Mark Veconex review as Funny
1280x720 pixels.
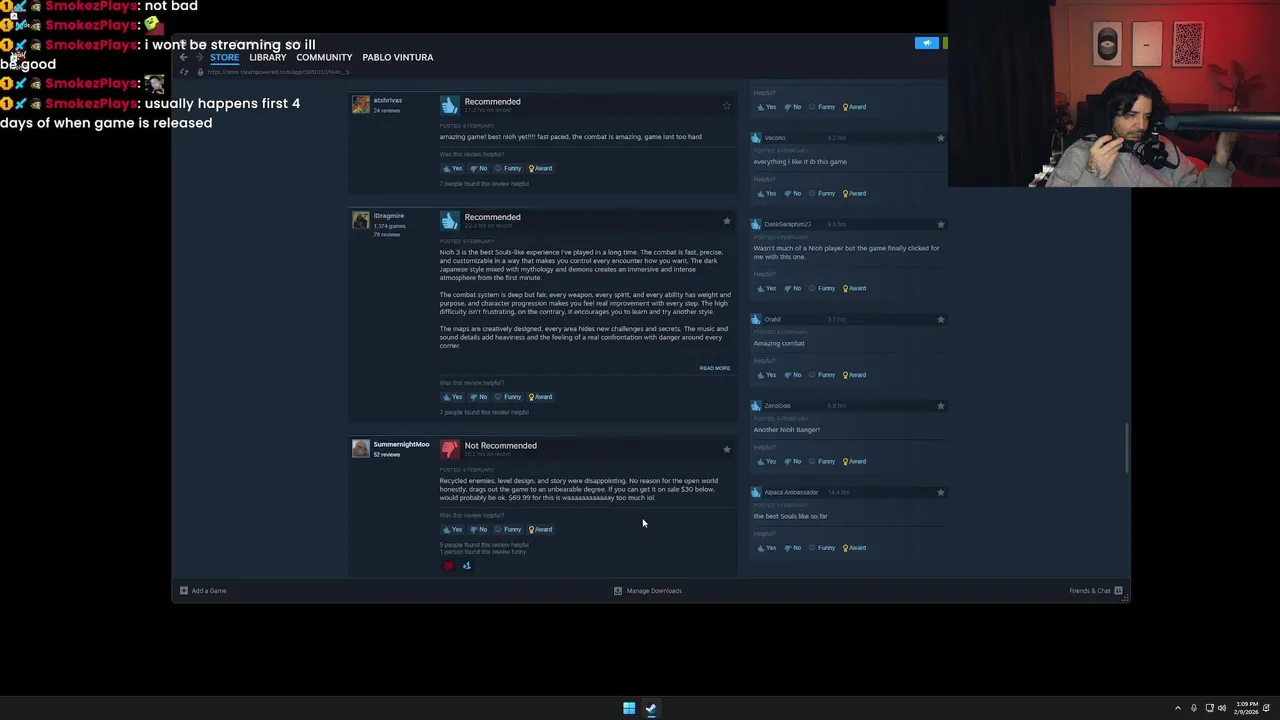(x=822, y=193)
